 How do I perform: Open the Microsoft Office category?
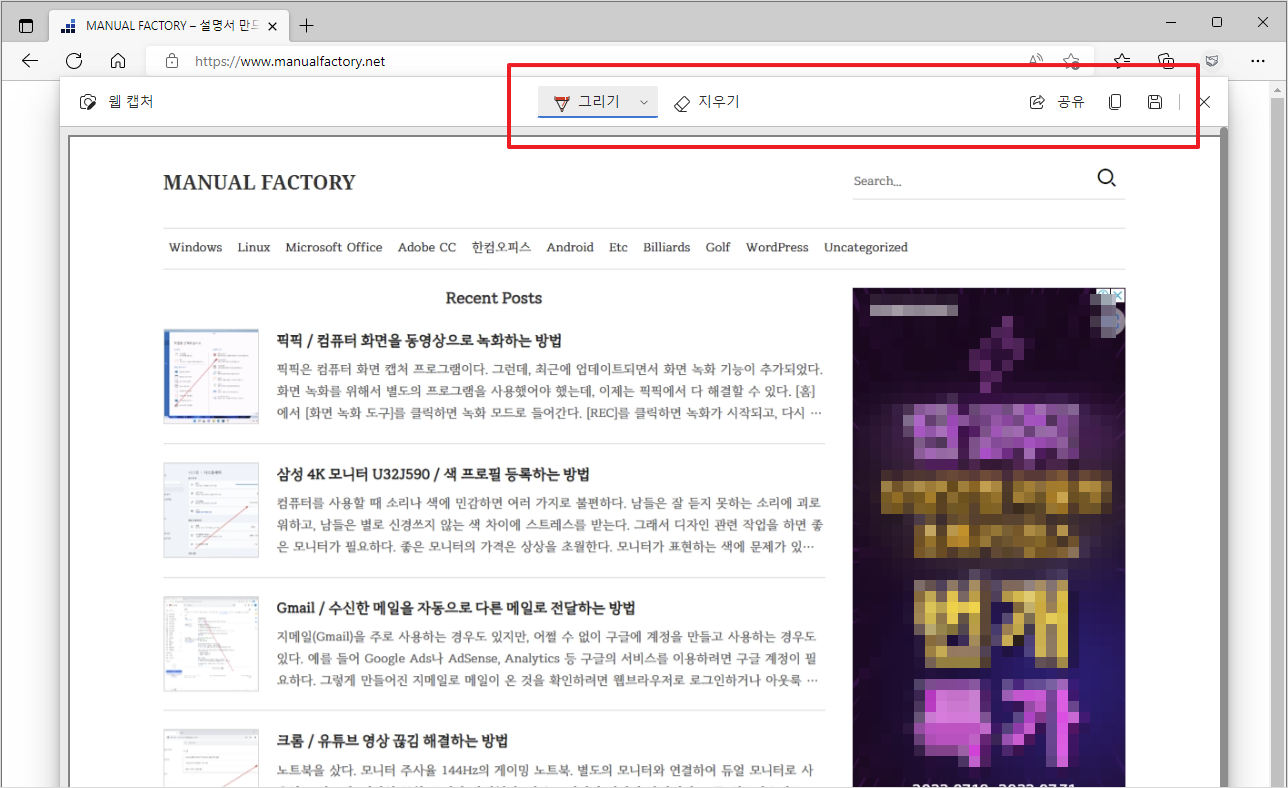pyautogui.click(x=334, y=247)
